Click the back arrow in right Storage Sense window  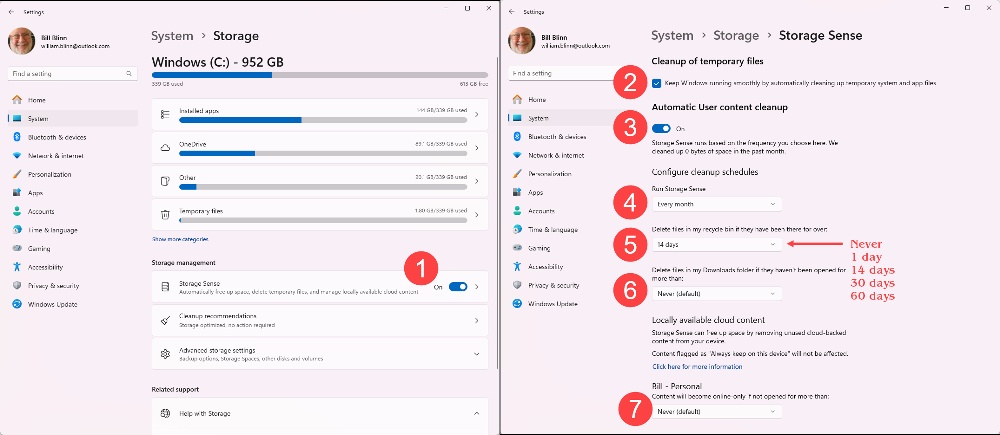511,11
